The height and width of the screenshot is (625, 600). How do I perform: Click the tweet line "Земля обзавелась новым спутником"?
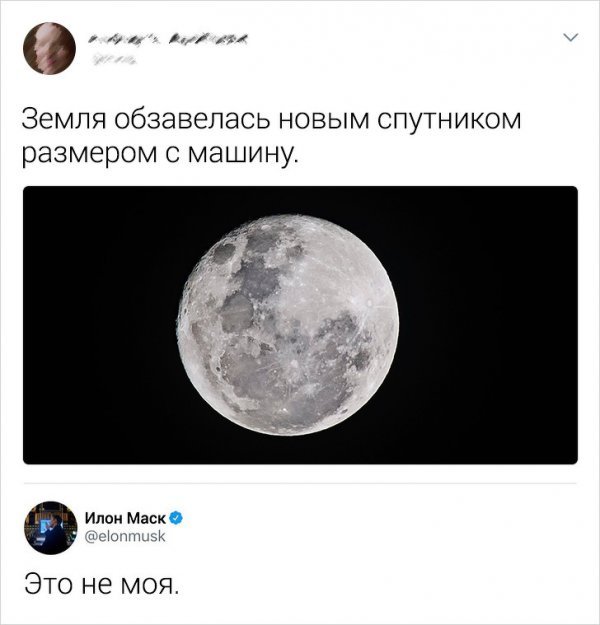coord(271,120)
